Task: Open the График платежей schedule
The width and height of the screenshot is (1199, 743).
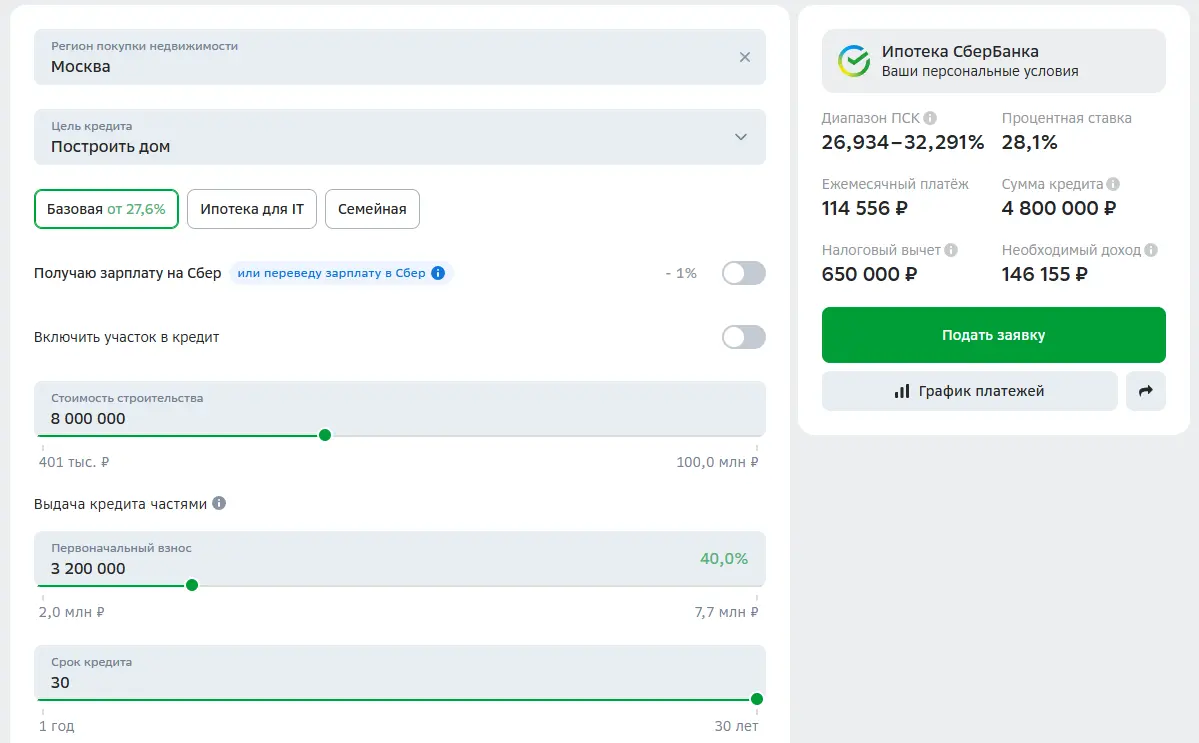Action: tap(970, 391)
